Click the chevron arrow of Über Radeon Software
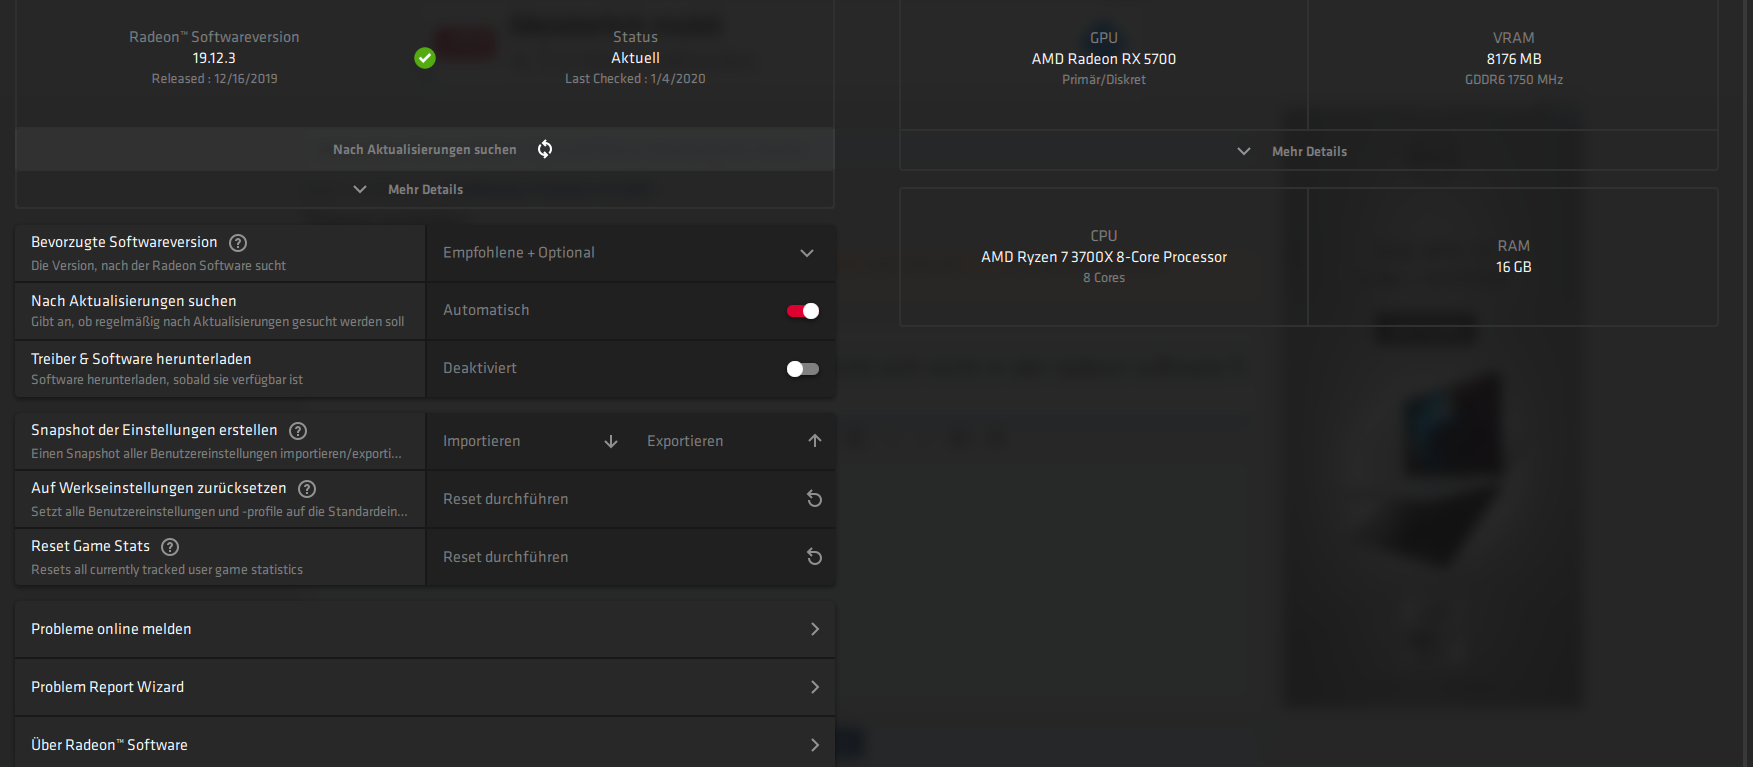1753x767 pixels. point(815,745)
